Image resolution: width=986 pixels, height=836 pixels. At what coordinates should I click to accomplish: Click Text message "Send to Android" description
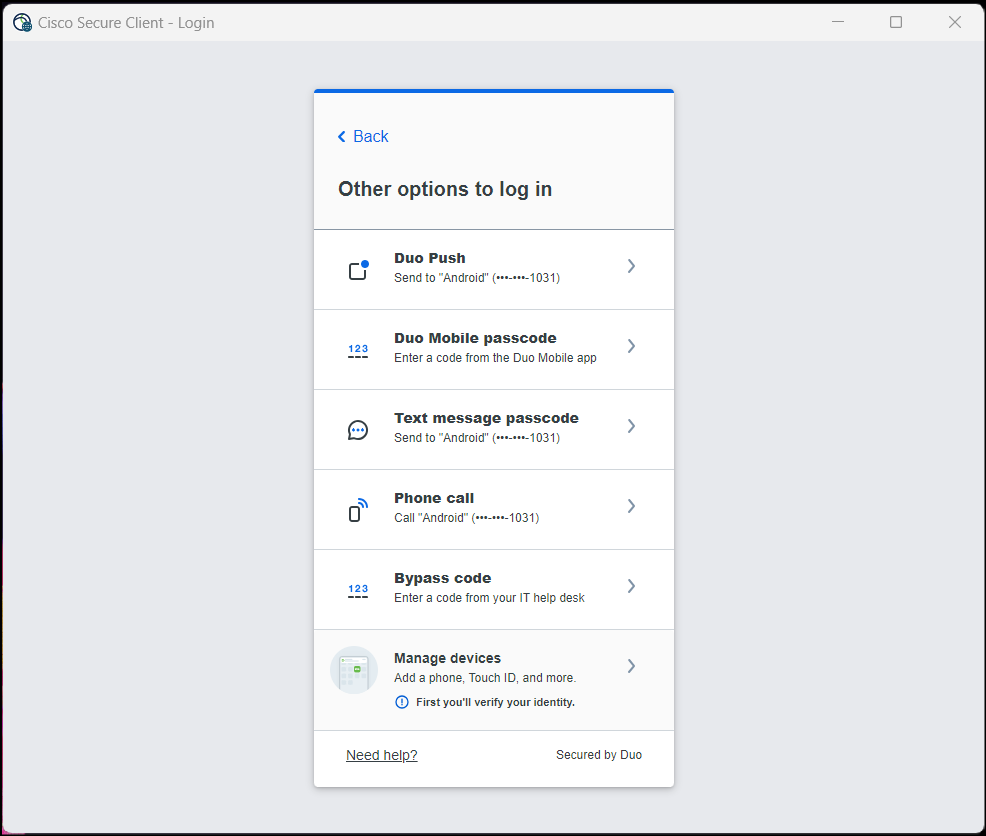pyautogui.click(x=477, y=437)
